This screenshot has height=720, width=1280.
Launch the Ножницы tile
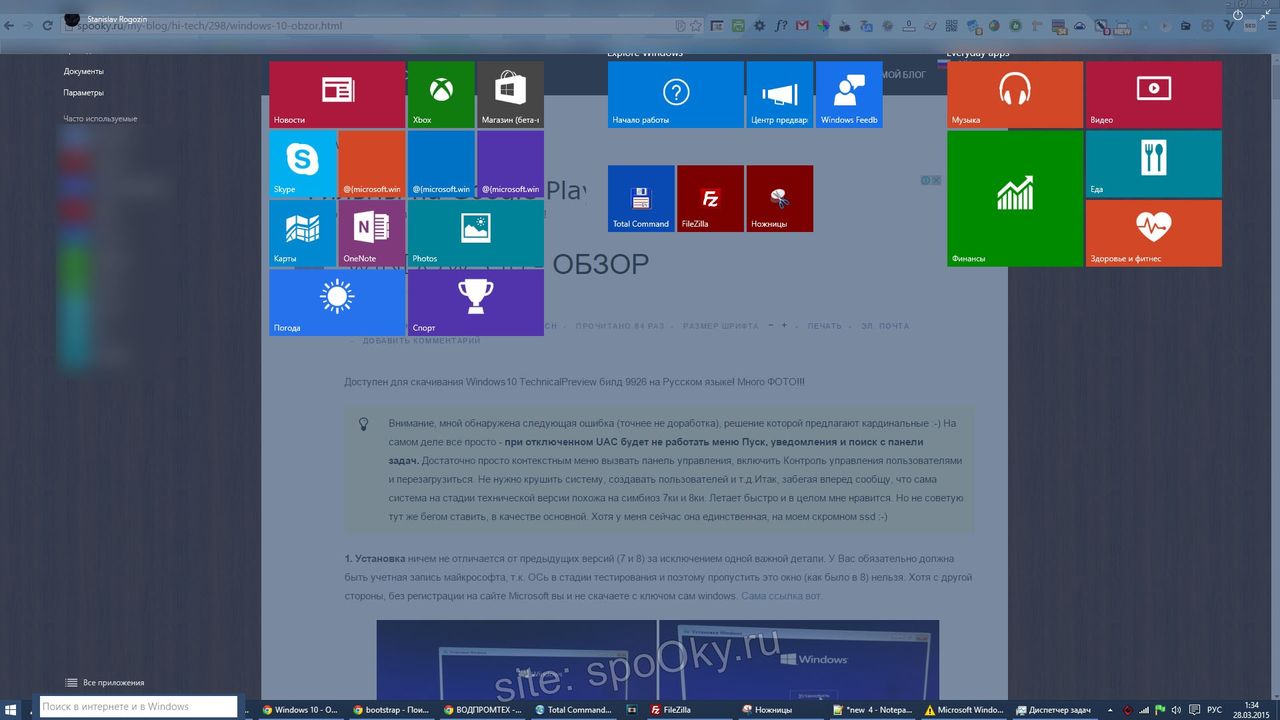(779, 198)
